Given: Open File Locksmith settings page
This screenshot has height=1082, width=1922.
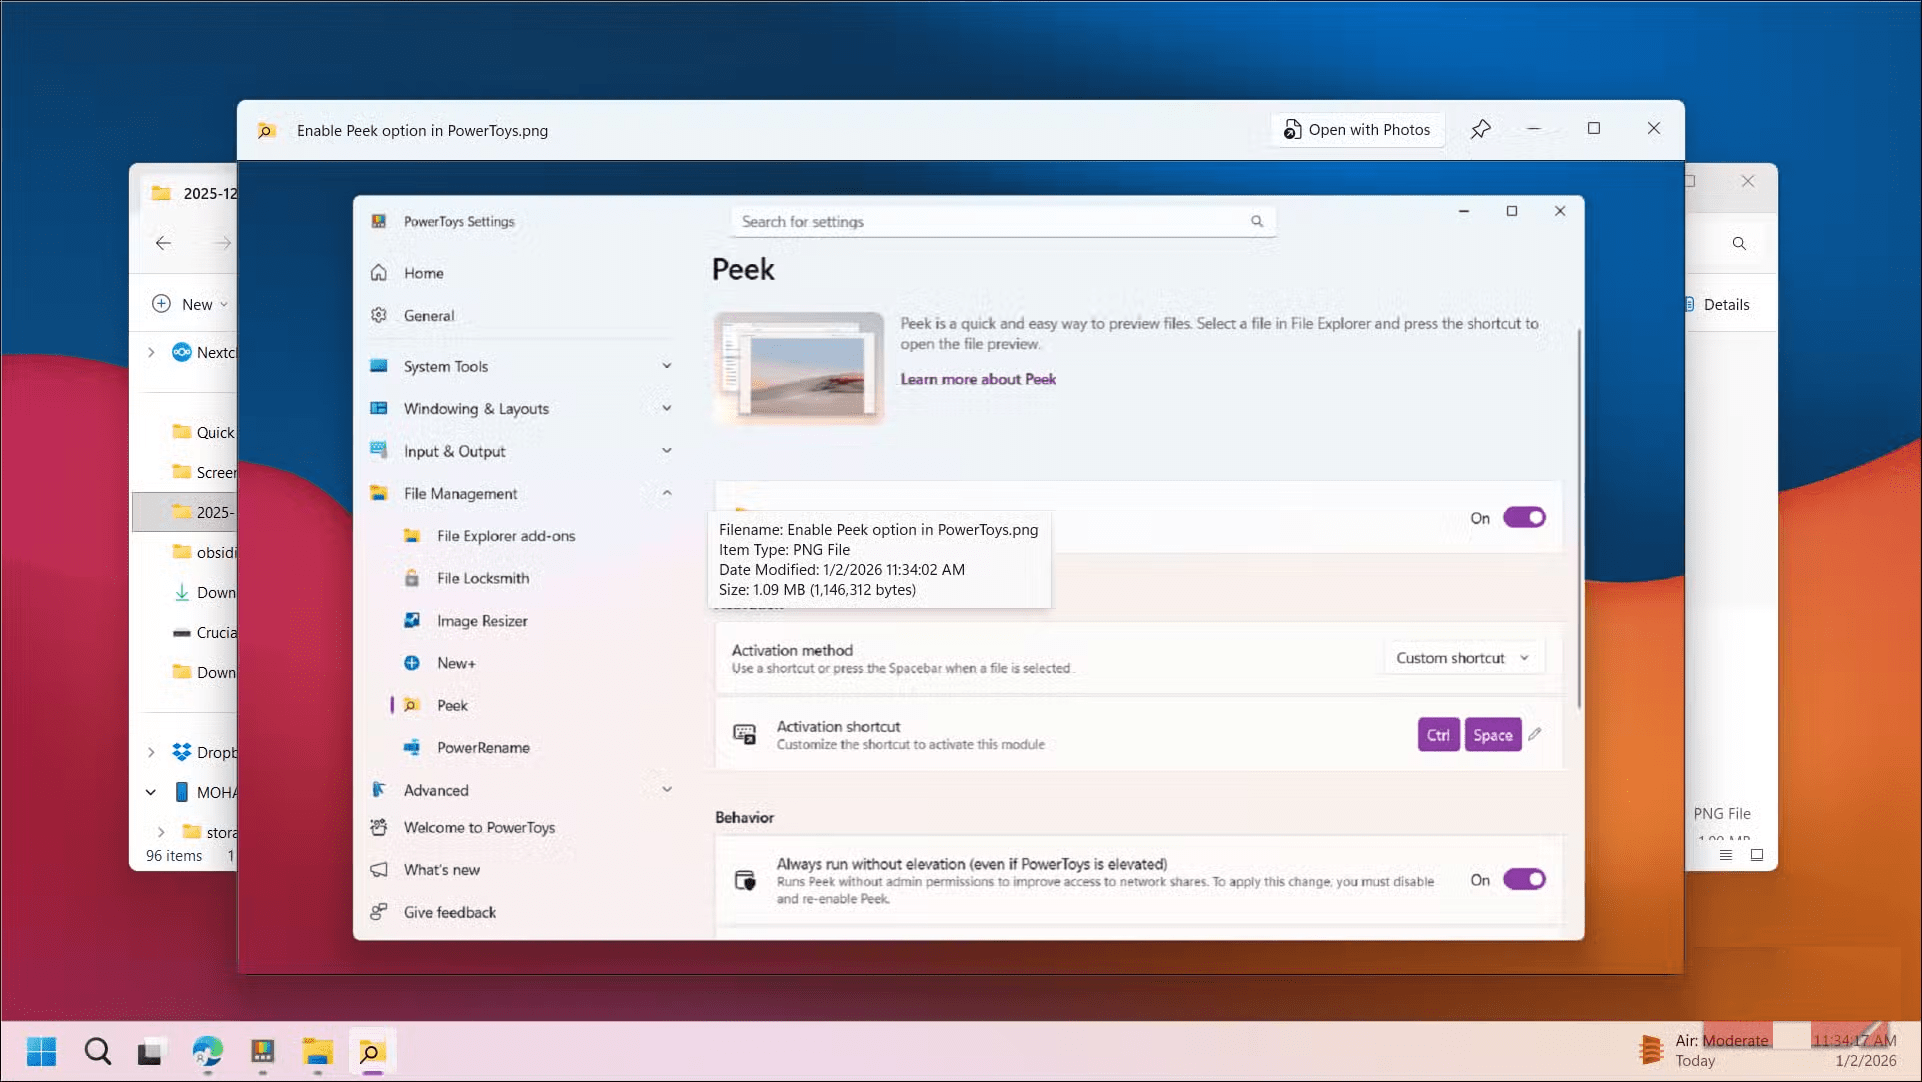Looking at the screenshot, I should 482,578.
